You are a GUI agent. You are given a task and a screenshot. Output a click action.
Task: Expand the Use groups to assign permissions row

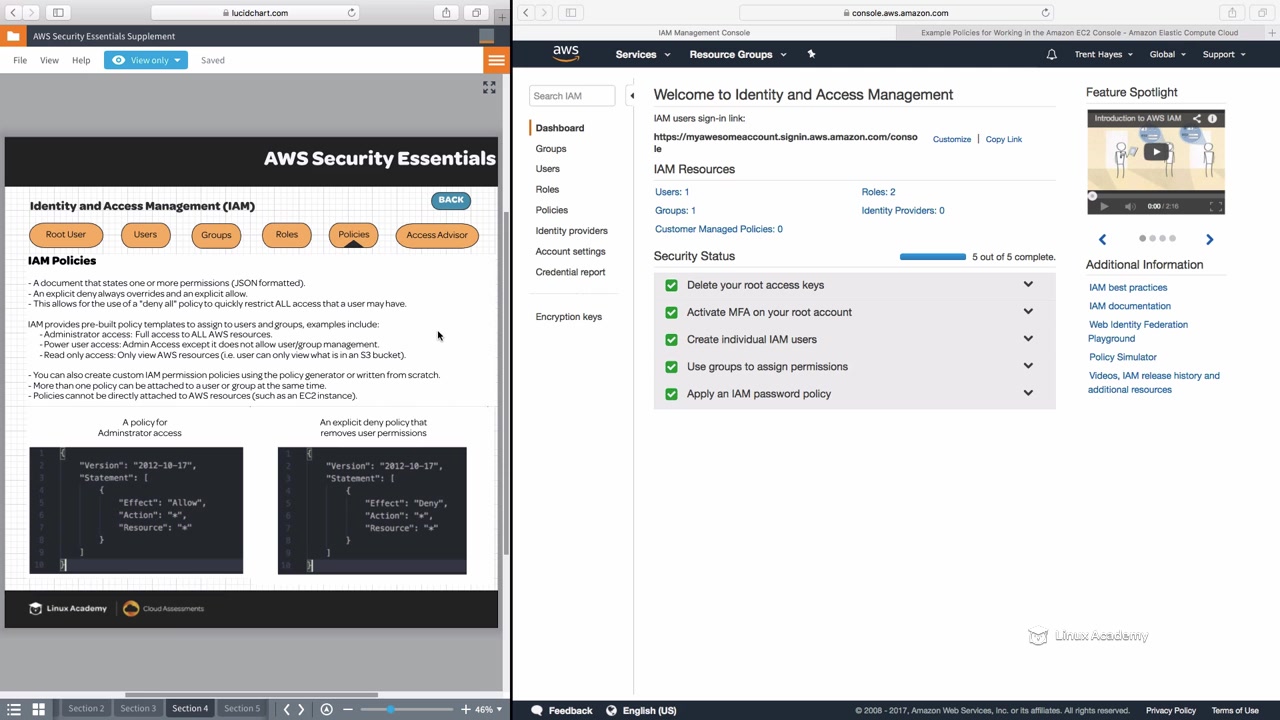click(x=1028, y=365)
